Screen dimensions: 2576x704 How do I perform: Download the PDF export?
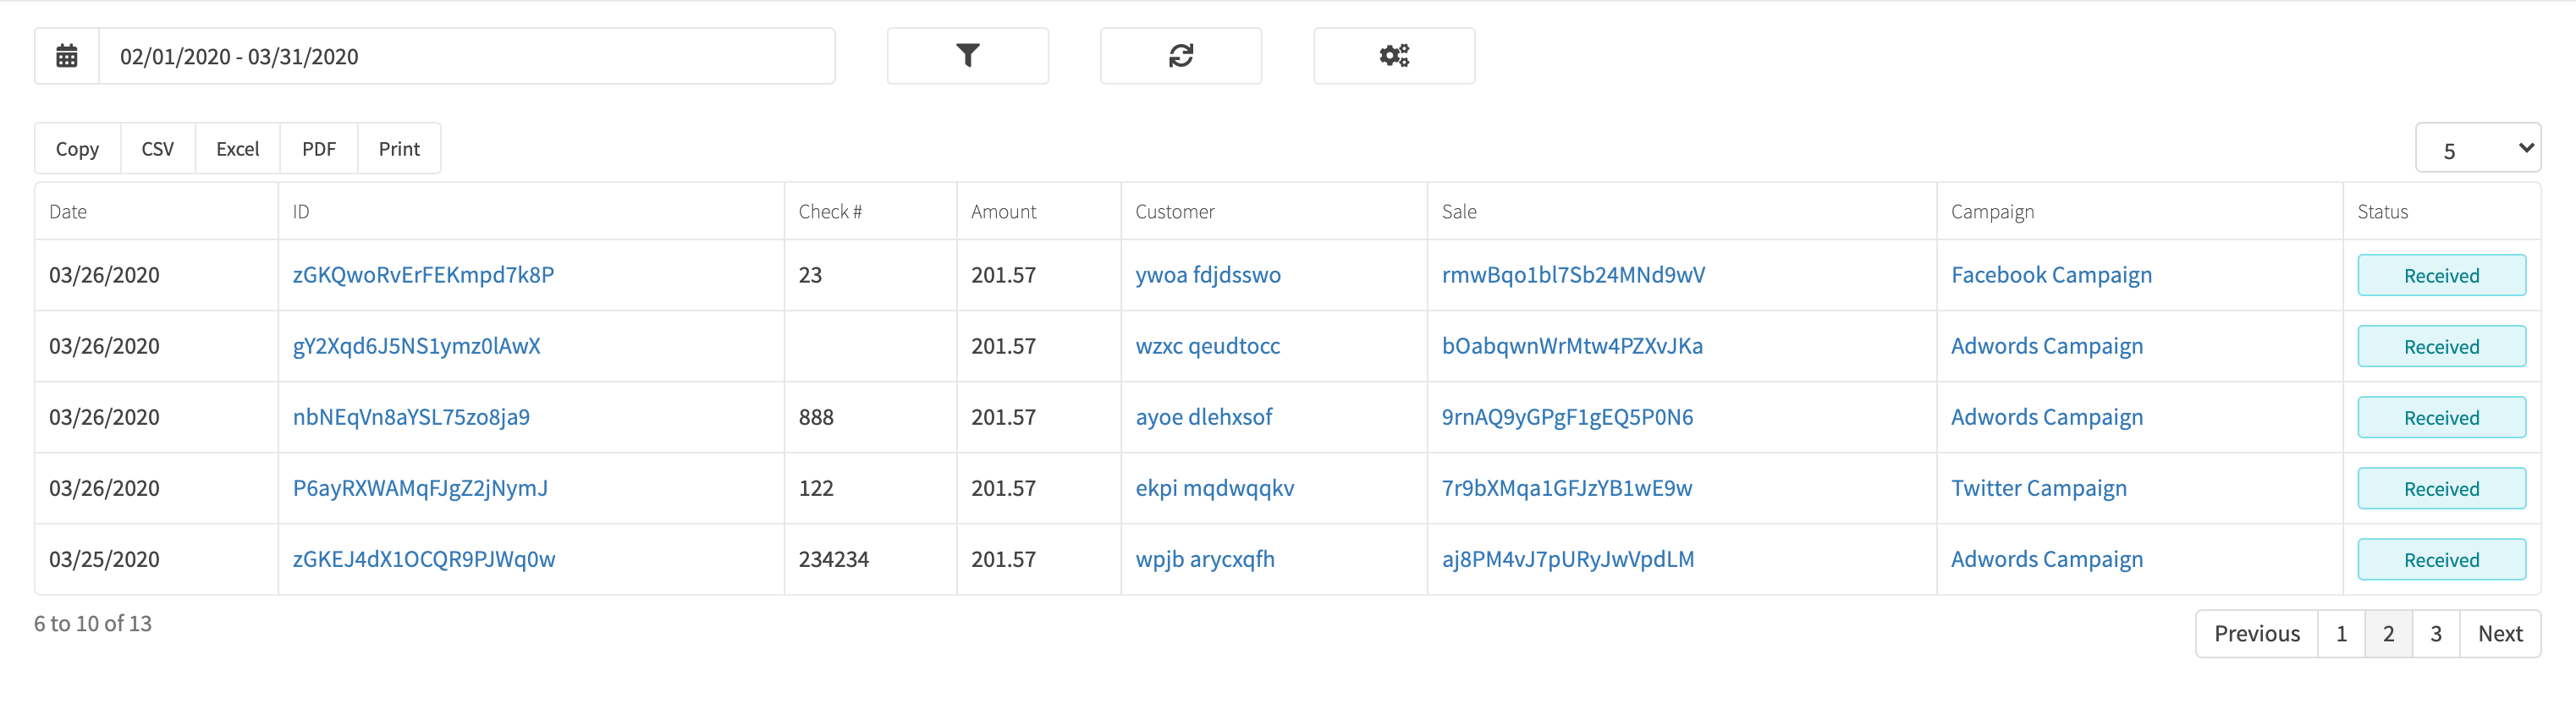point(319,149)
